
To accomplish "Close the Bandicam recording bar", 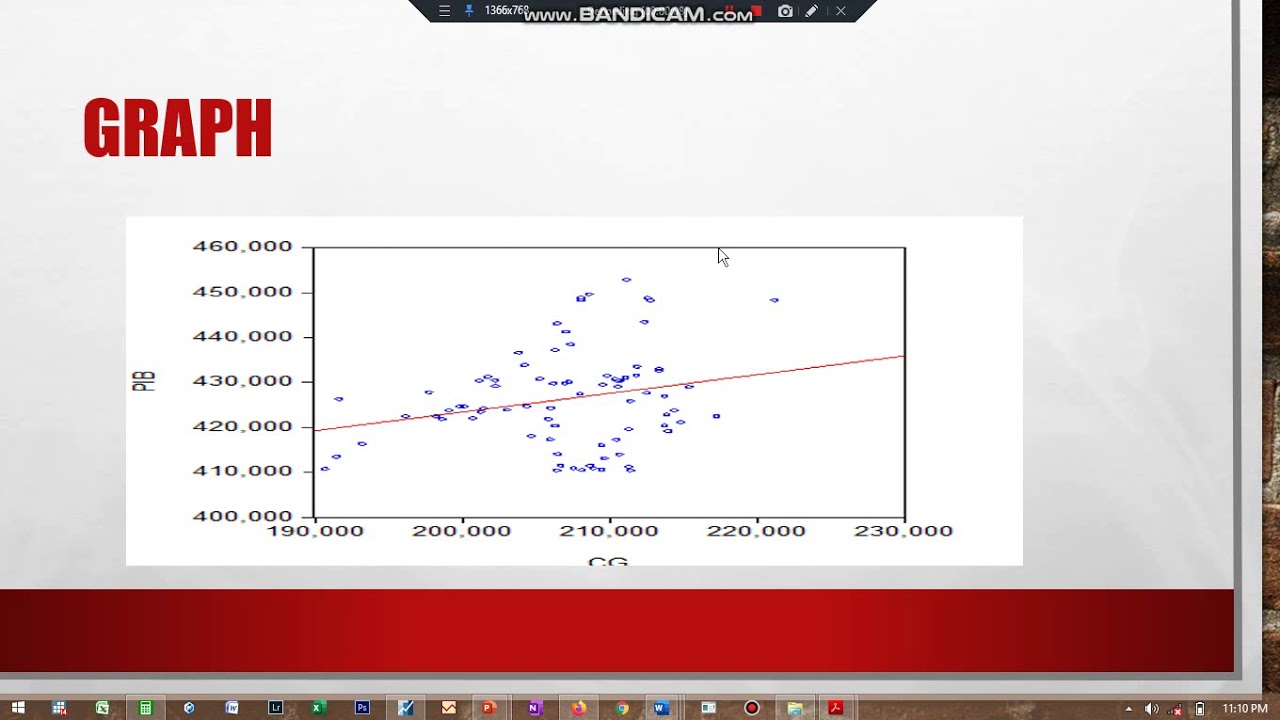I will click(x=840, y=11).
